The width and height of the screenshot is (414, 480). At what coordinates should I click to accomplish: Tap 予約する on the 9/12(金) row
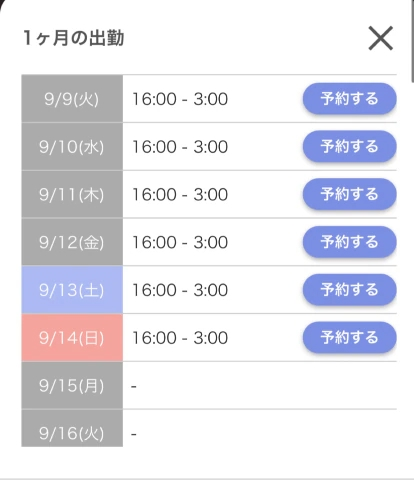349,242
